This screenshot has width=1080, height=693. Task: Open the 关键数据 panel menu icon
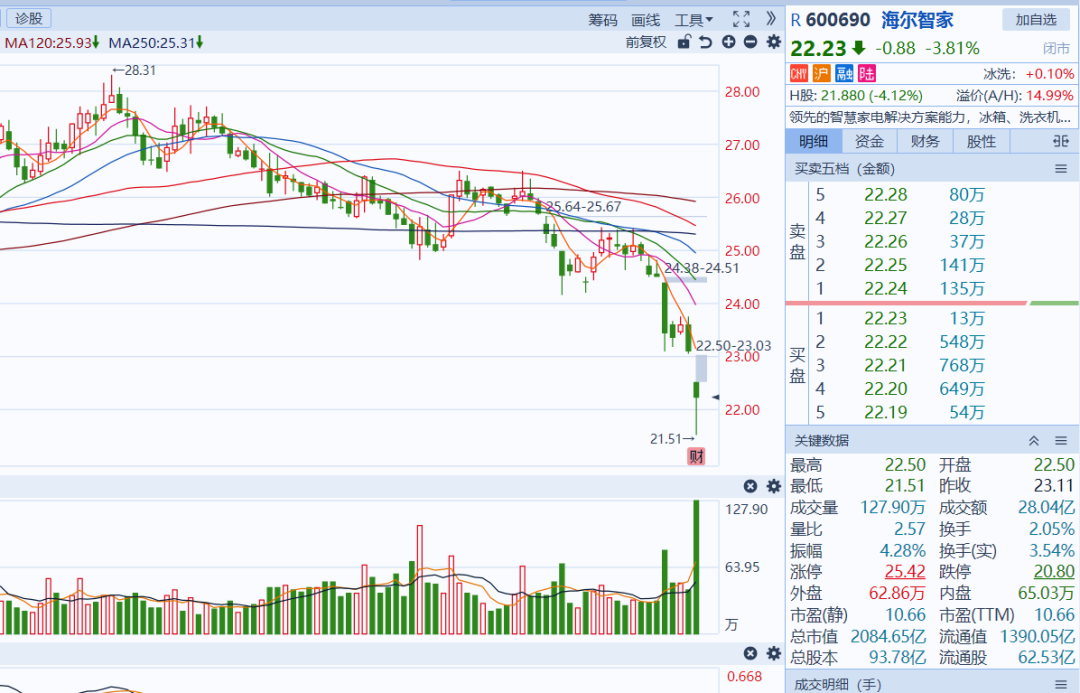click(x=1061, y=441)
